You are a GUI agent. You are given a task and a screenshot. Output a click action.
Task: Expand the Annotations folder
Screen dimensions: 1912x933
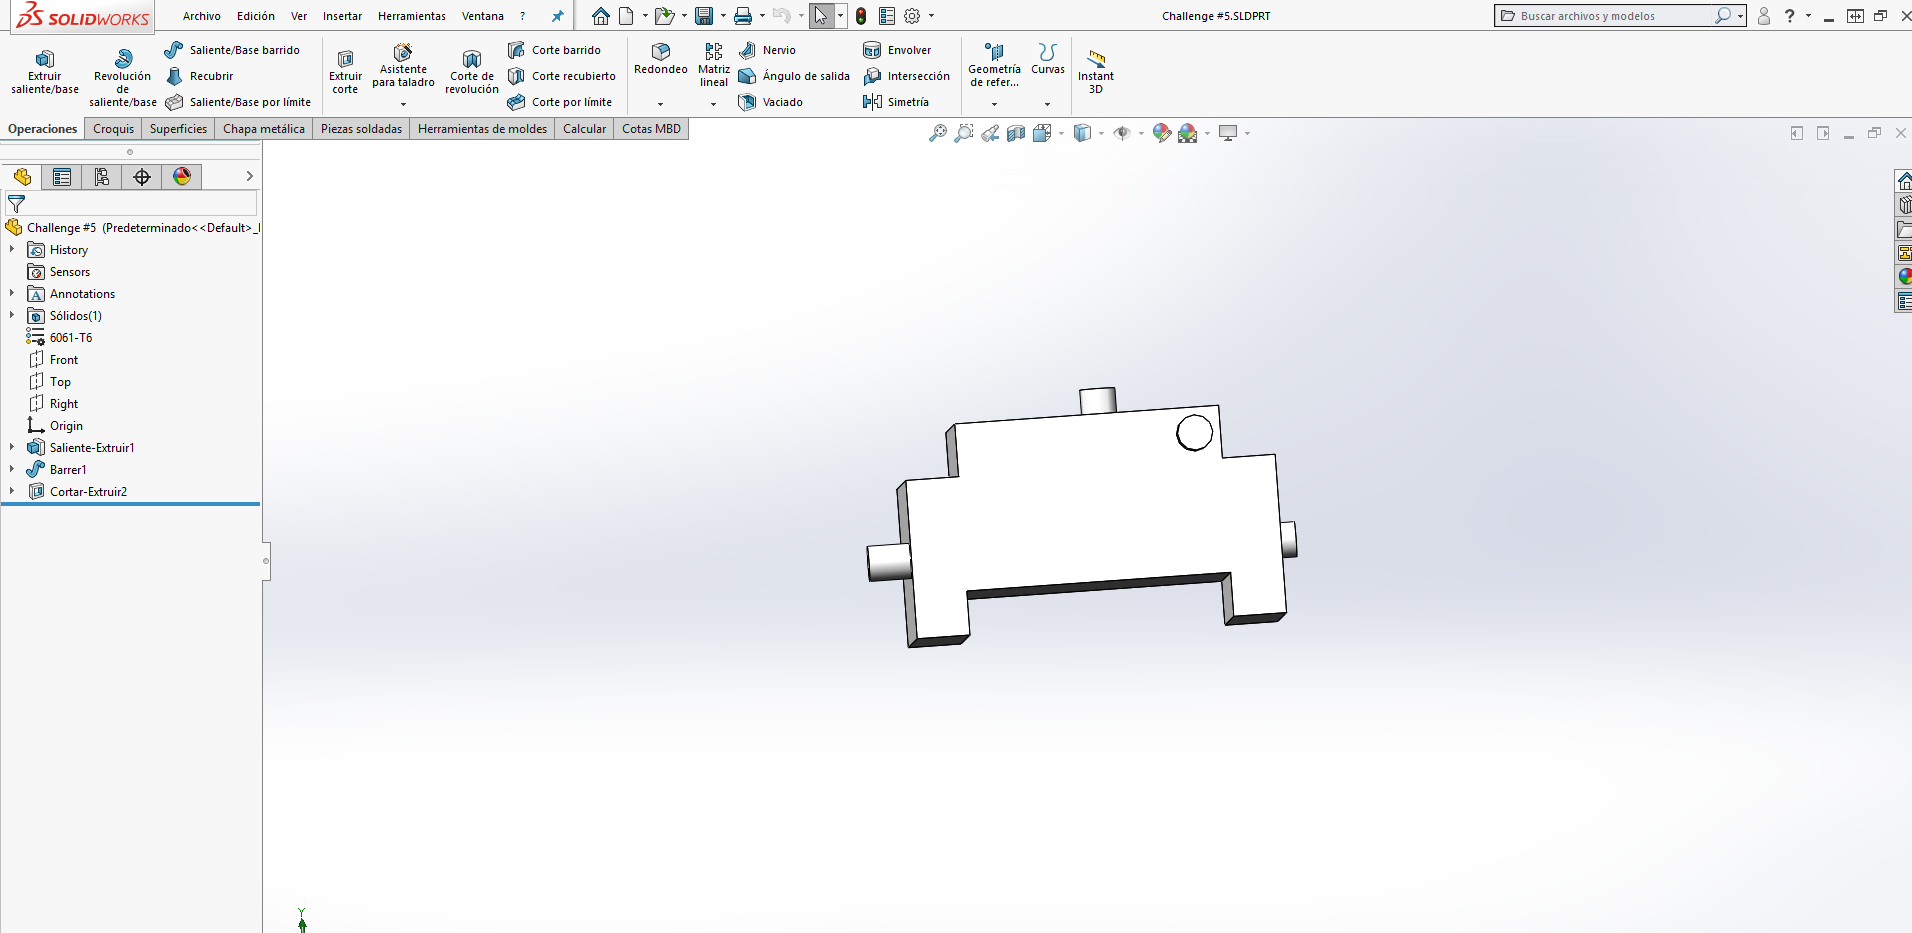tap(12, 294)
